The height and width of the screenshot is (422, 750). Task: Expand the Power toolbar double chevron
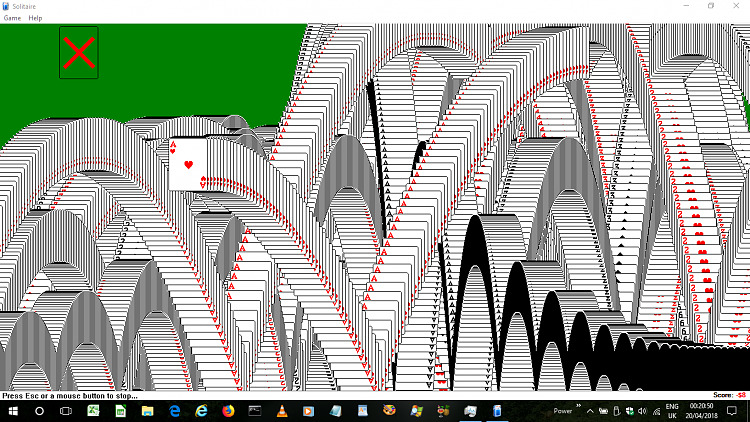tap(578, 406)
